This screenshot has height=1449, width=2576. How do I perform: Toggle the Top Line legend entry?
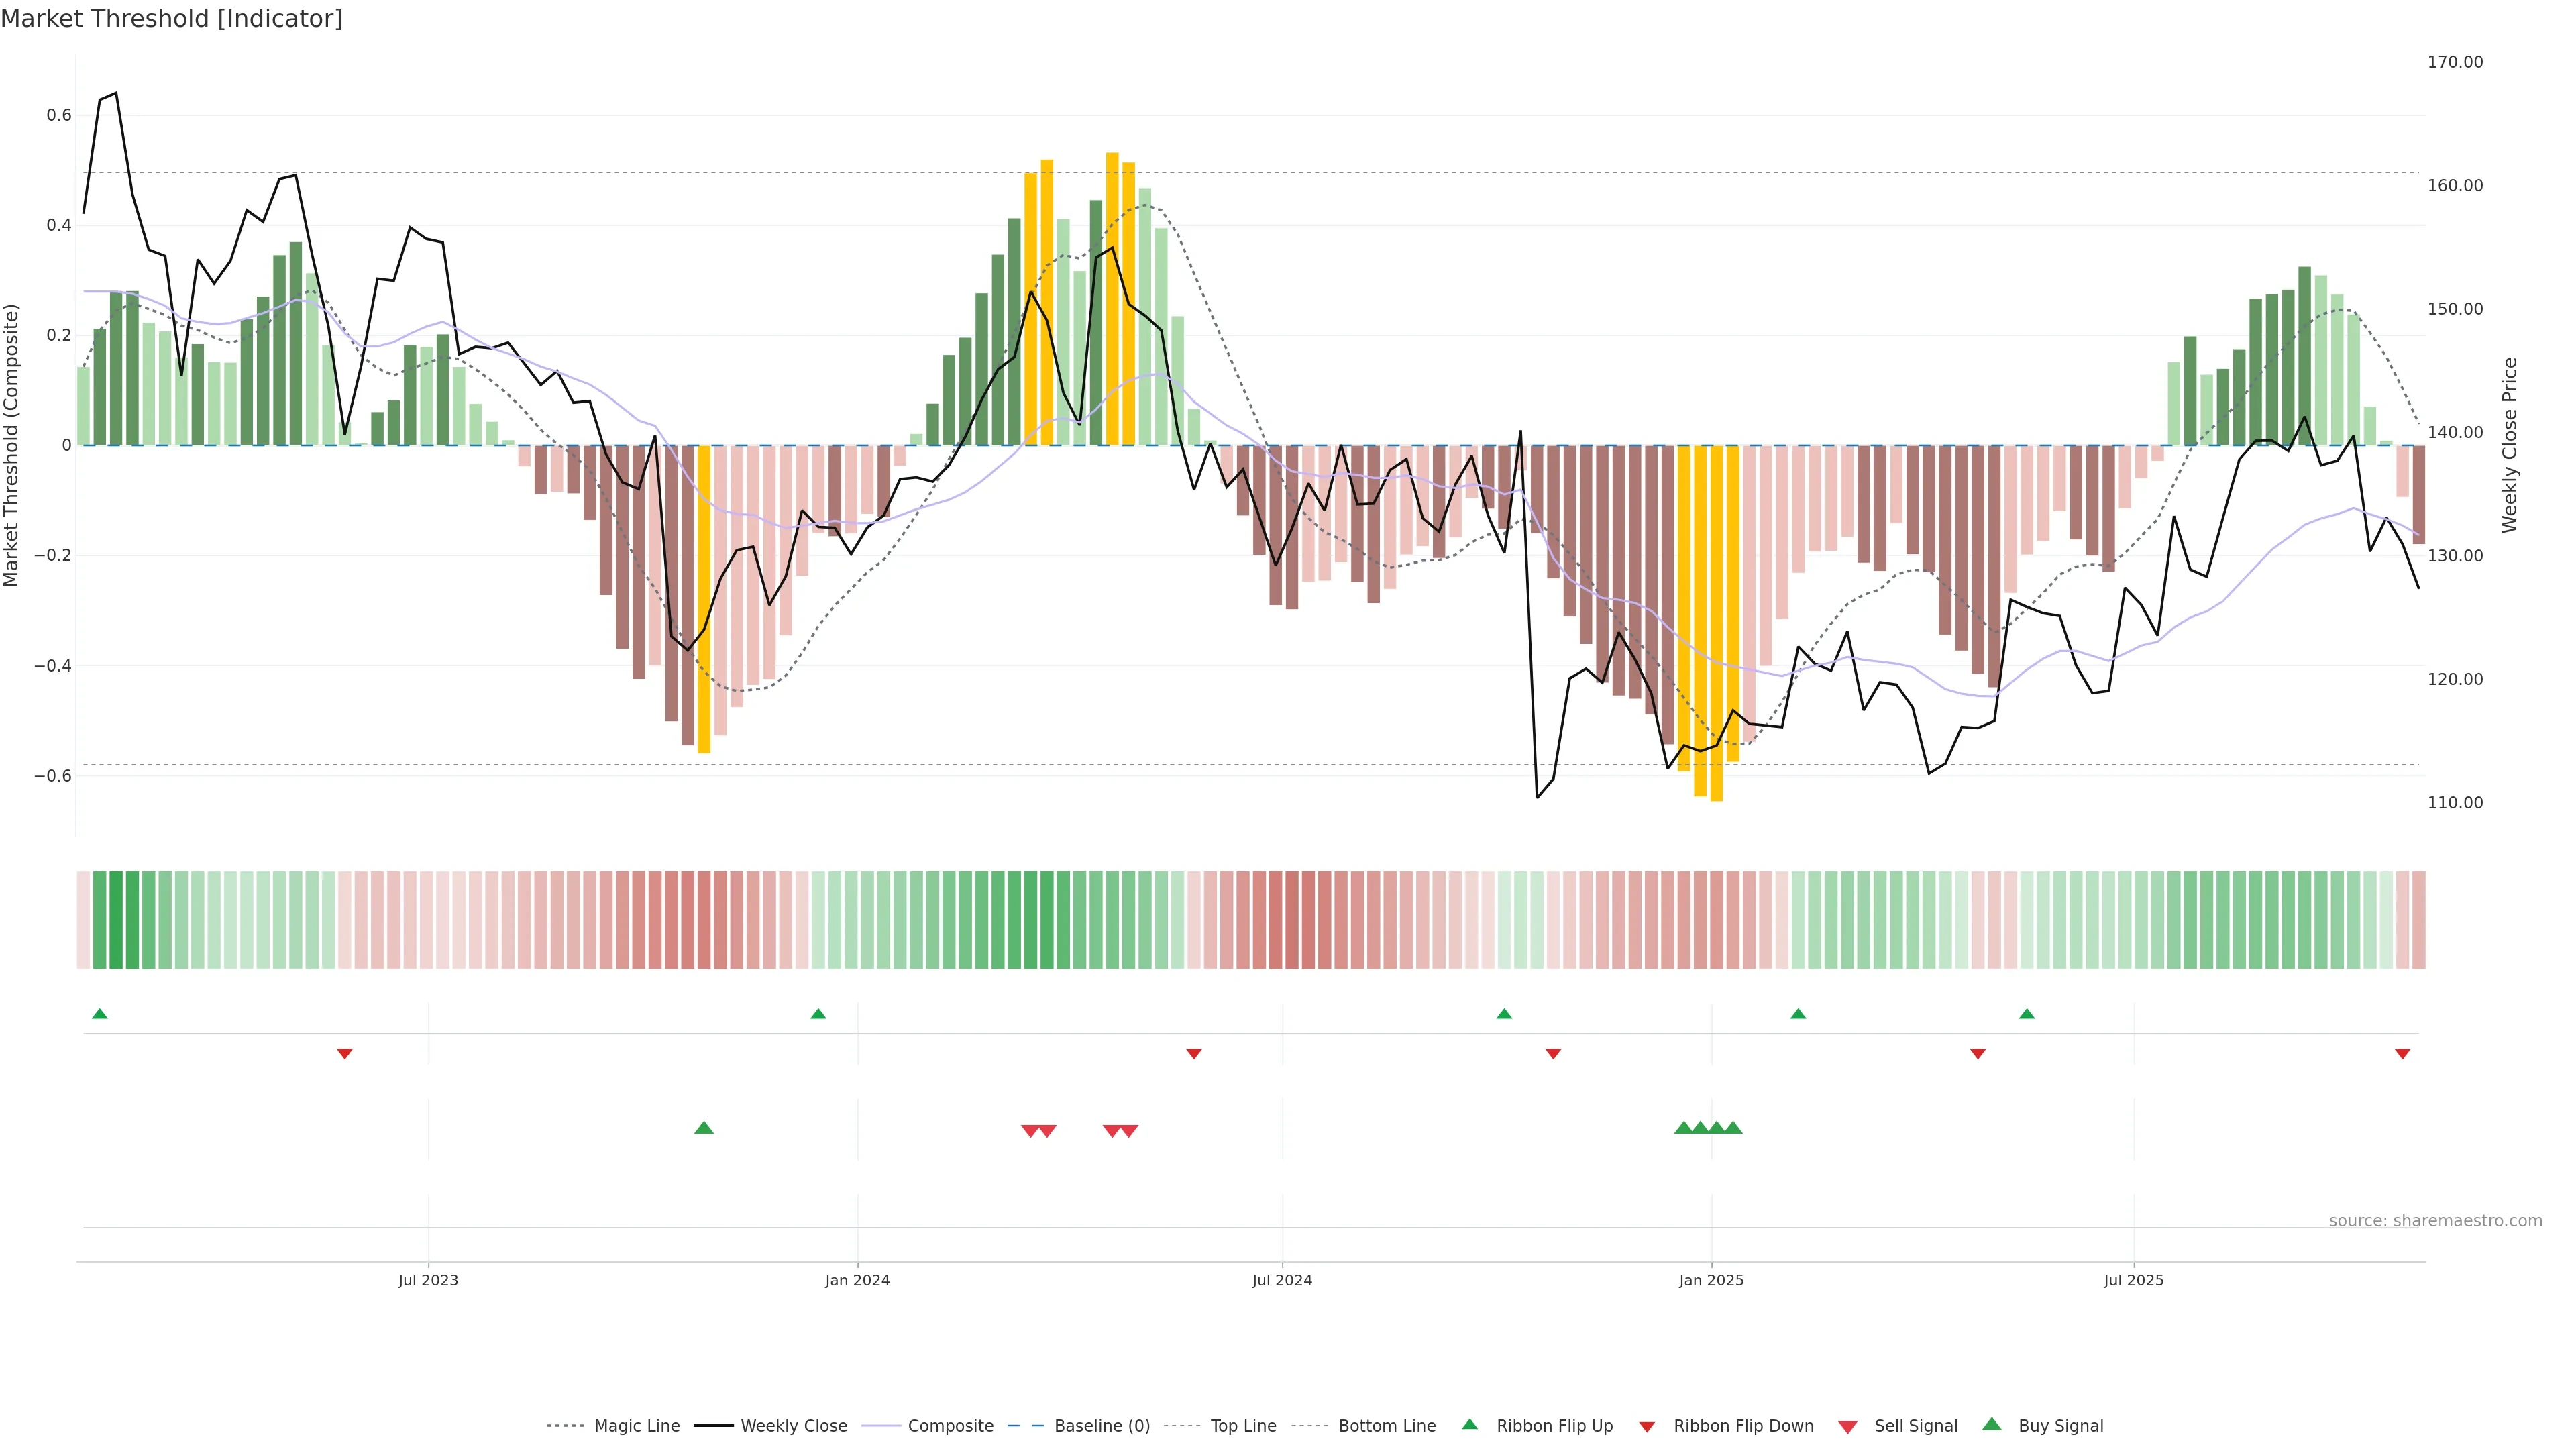point(1243,1426)
